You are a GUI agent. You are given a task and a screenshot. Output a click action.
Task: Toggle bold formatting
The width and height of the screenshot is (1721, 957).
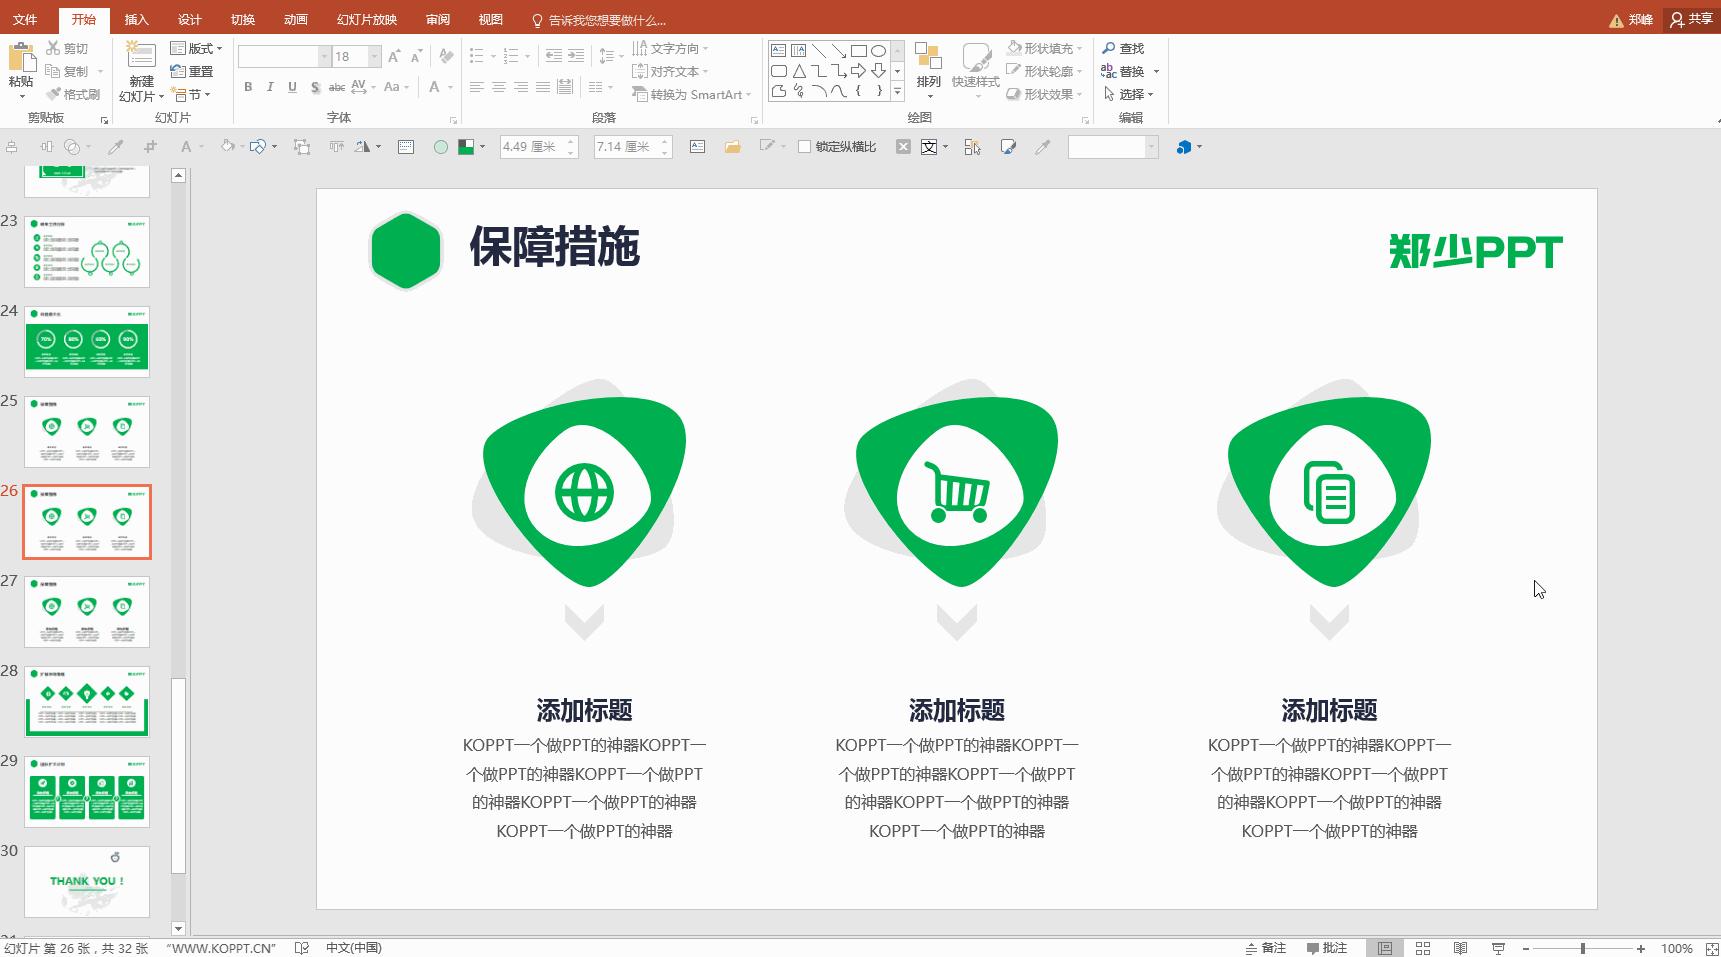247,88
